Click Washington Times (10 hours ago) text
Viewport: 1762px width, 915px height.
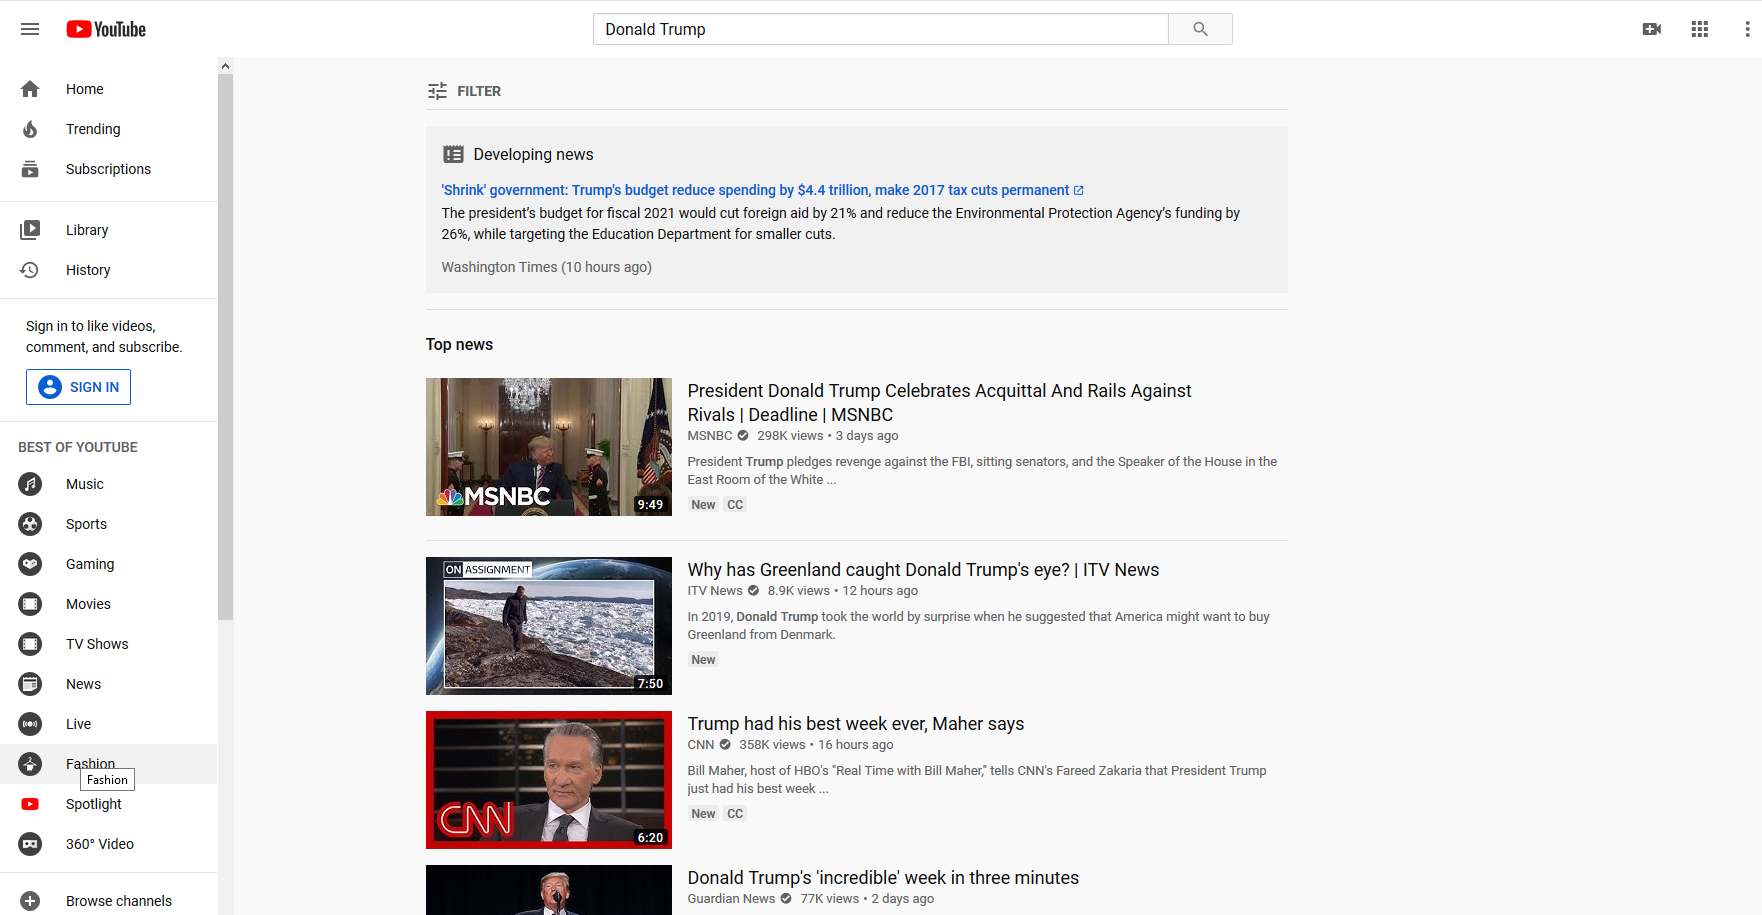pyautogui.click(x=546, y=267)
